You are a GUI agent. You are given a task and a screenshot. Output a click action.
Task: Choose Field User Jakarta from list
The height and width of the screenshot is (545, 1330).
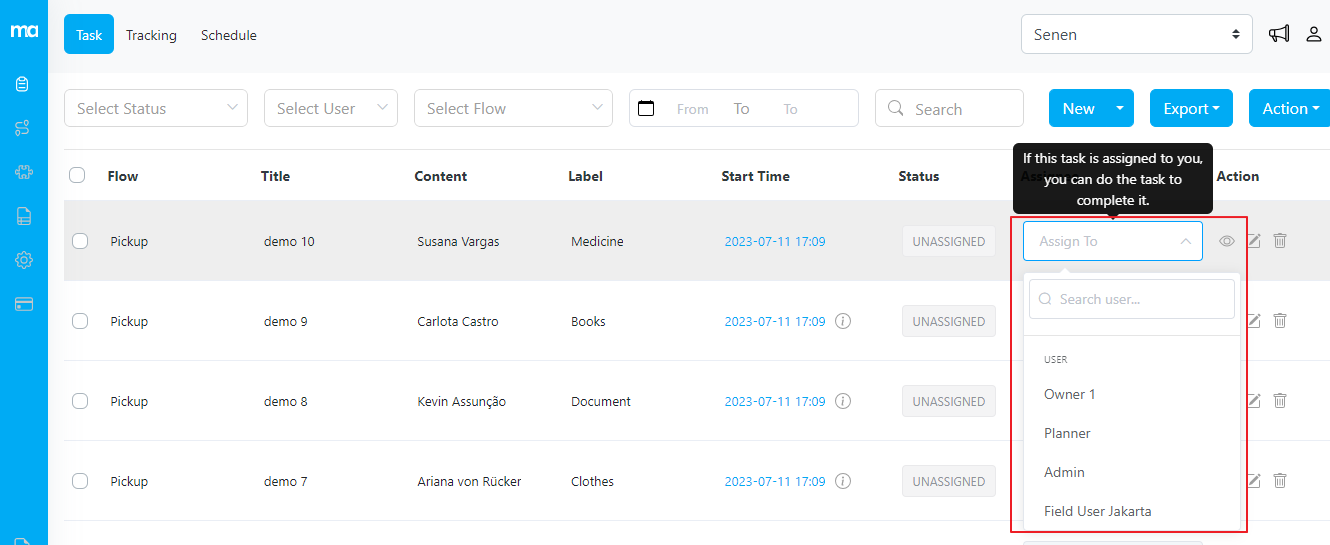coord(1097,511)
